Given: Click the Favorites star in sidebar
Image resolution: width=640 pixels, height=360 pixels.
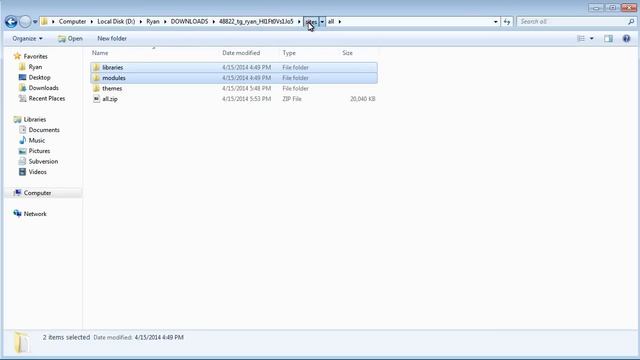Looking at the screenshot, I should [17, 56].
